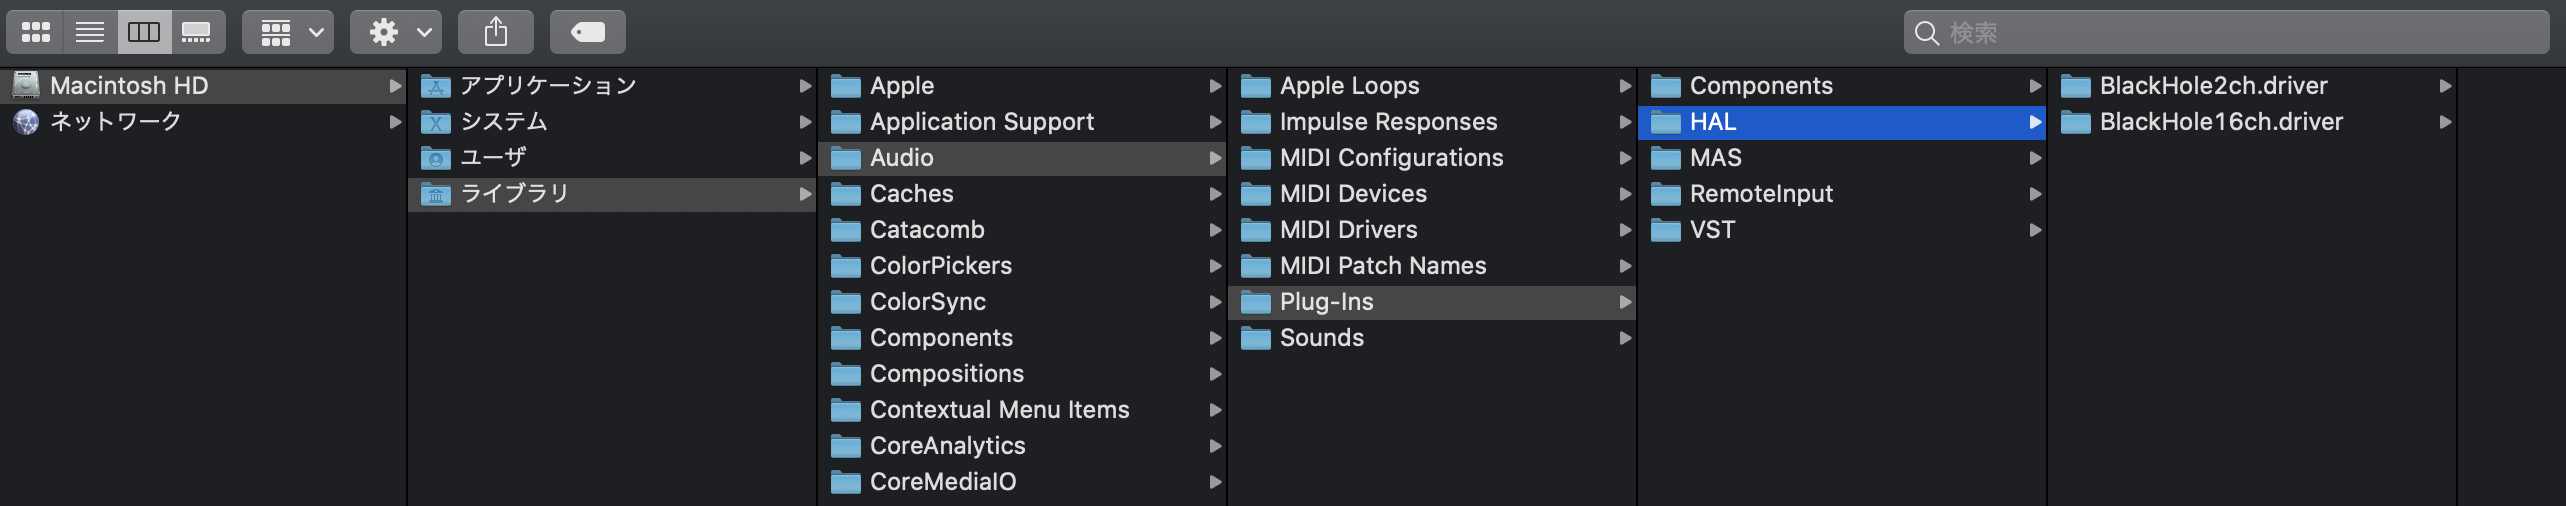Expand the Application Support folder arrow

click(1215, 122)
